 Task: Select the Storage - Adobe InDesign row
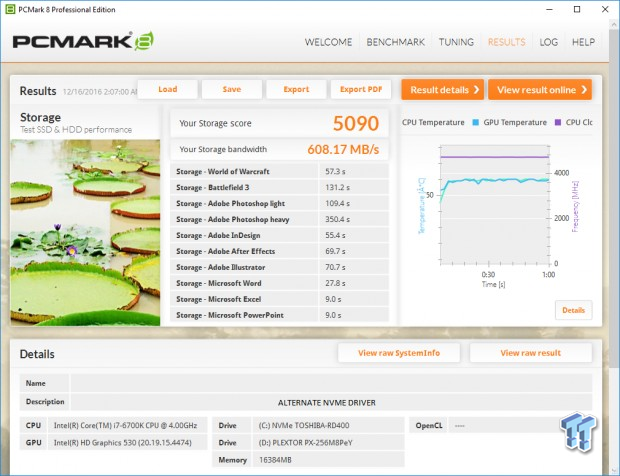point(280,235)
